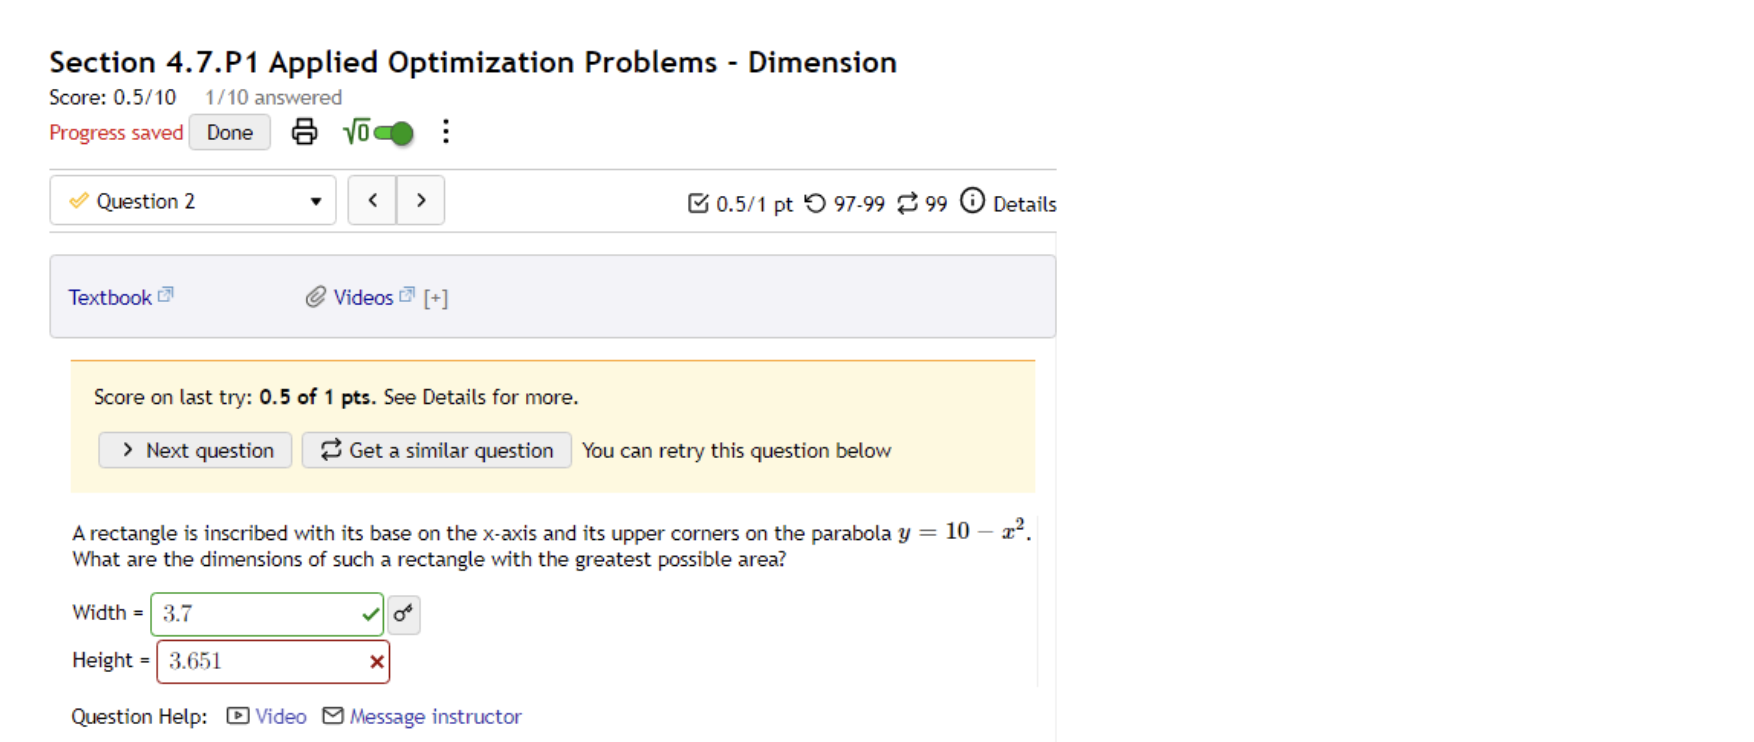The width and height of the screenshot is (1754, 742).
Task: Click the Video play icon under Question Help
Action: tap(237, 716)
